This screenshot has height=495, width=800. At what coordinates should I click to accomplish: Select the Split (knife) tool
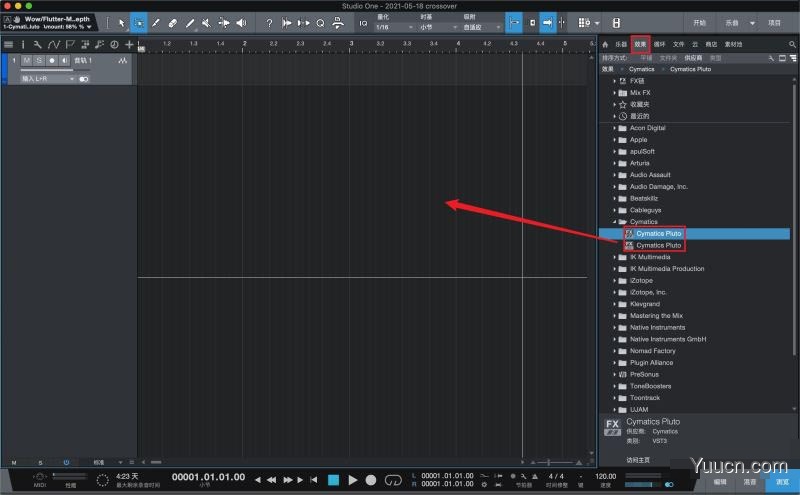tap(156, 23)
